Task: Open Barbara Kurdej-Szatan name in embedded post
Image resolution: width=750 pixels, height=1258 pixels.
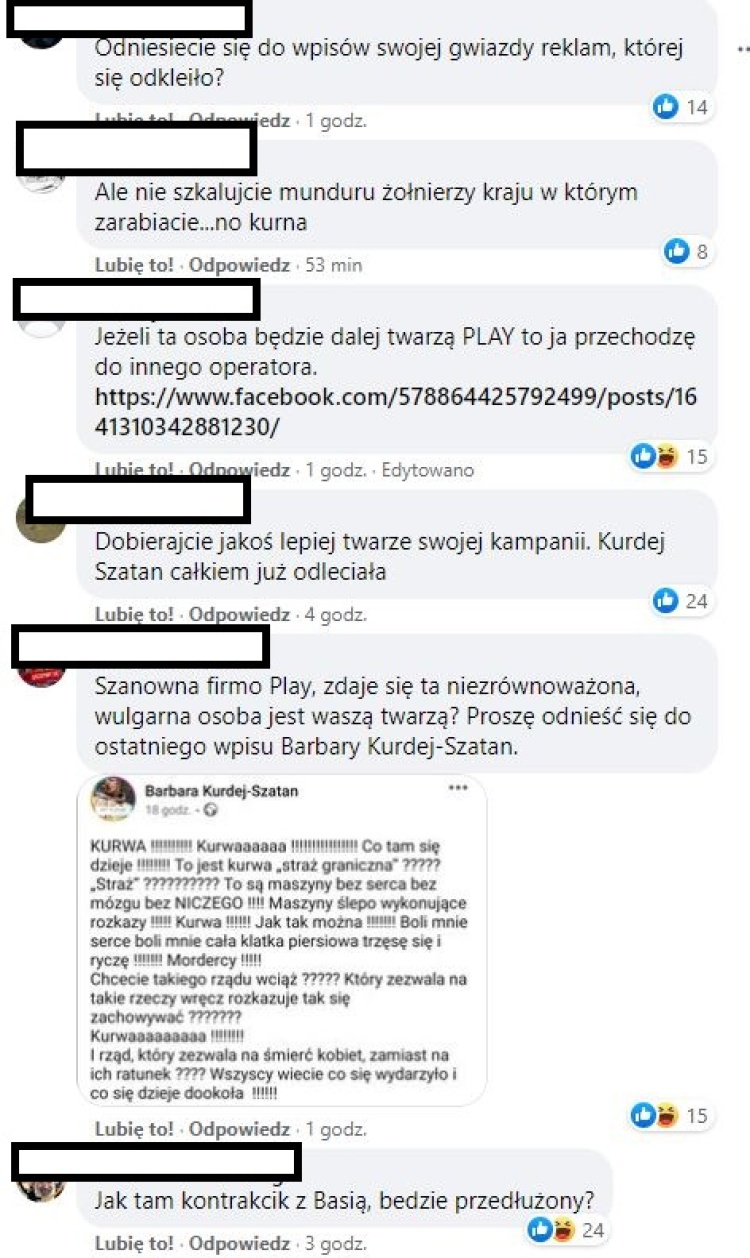Action: pos(222,791)
